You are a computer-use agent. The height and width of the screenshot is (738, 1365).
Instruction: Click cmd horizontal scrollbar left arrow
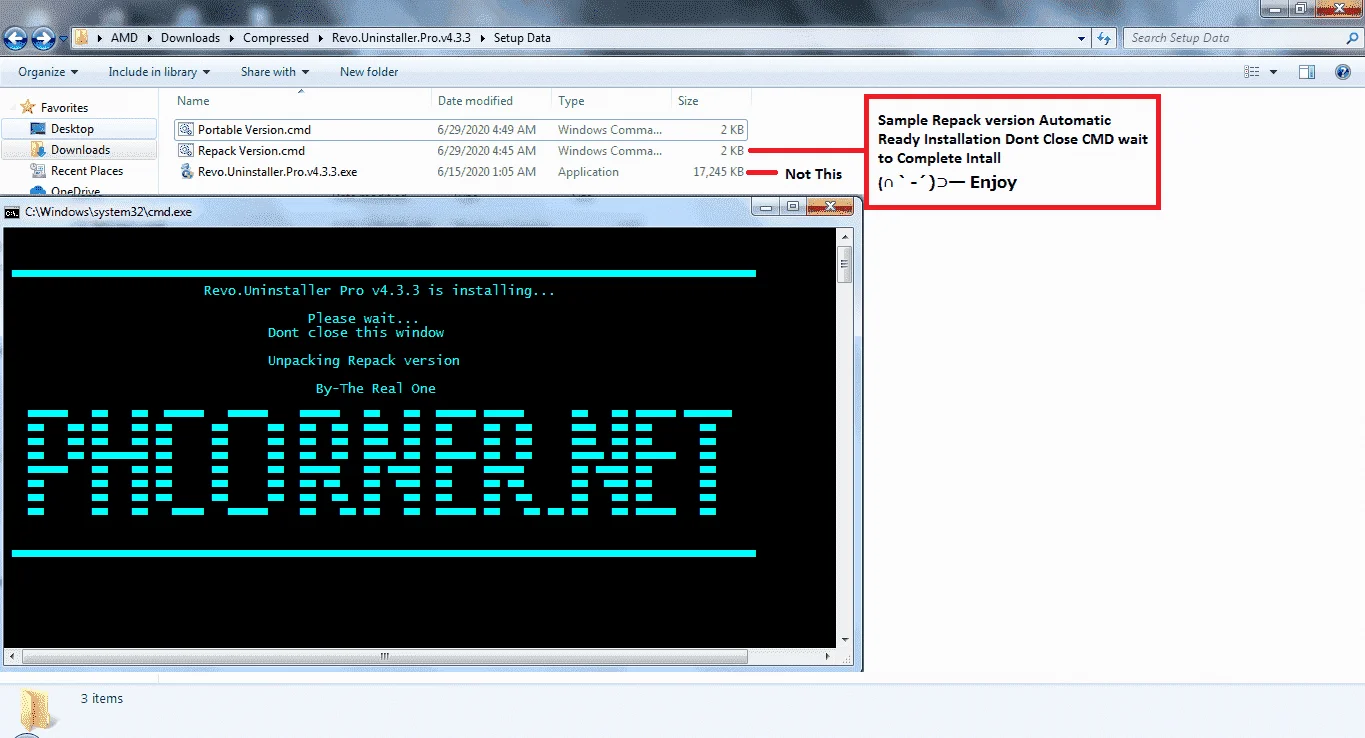[11, 657]
